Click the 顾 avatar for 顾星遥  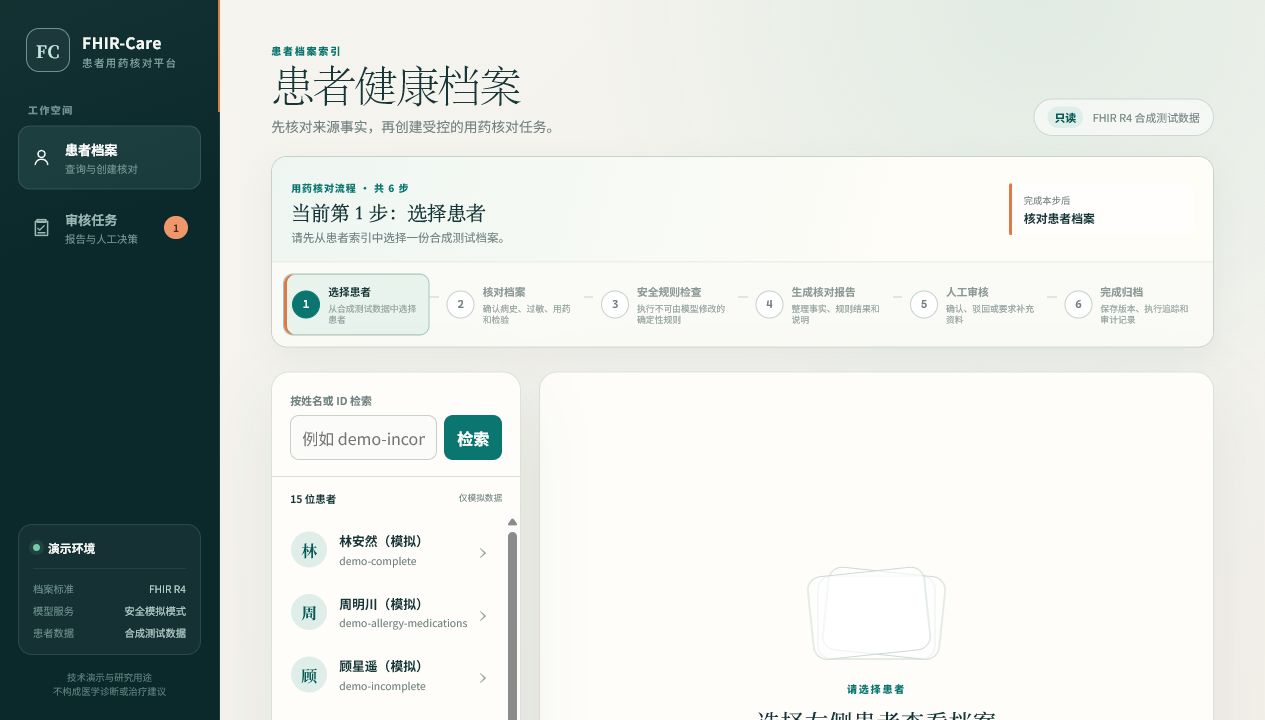(309, 676)
